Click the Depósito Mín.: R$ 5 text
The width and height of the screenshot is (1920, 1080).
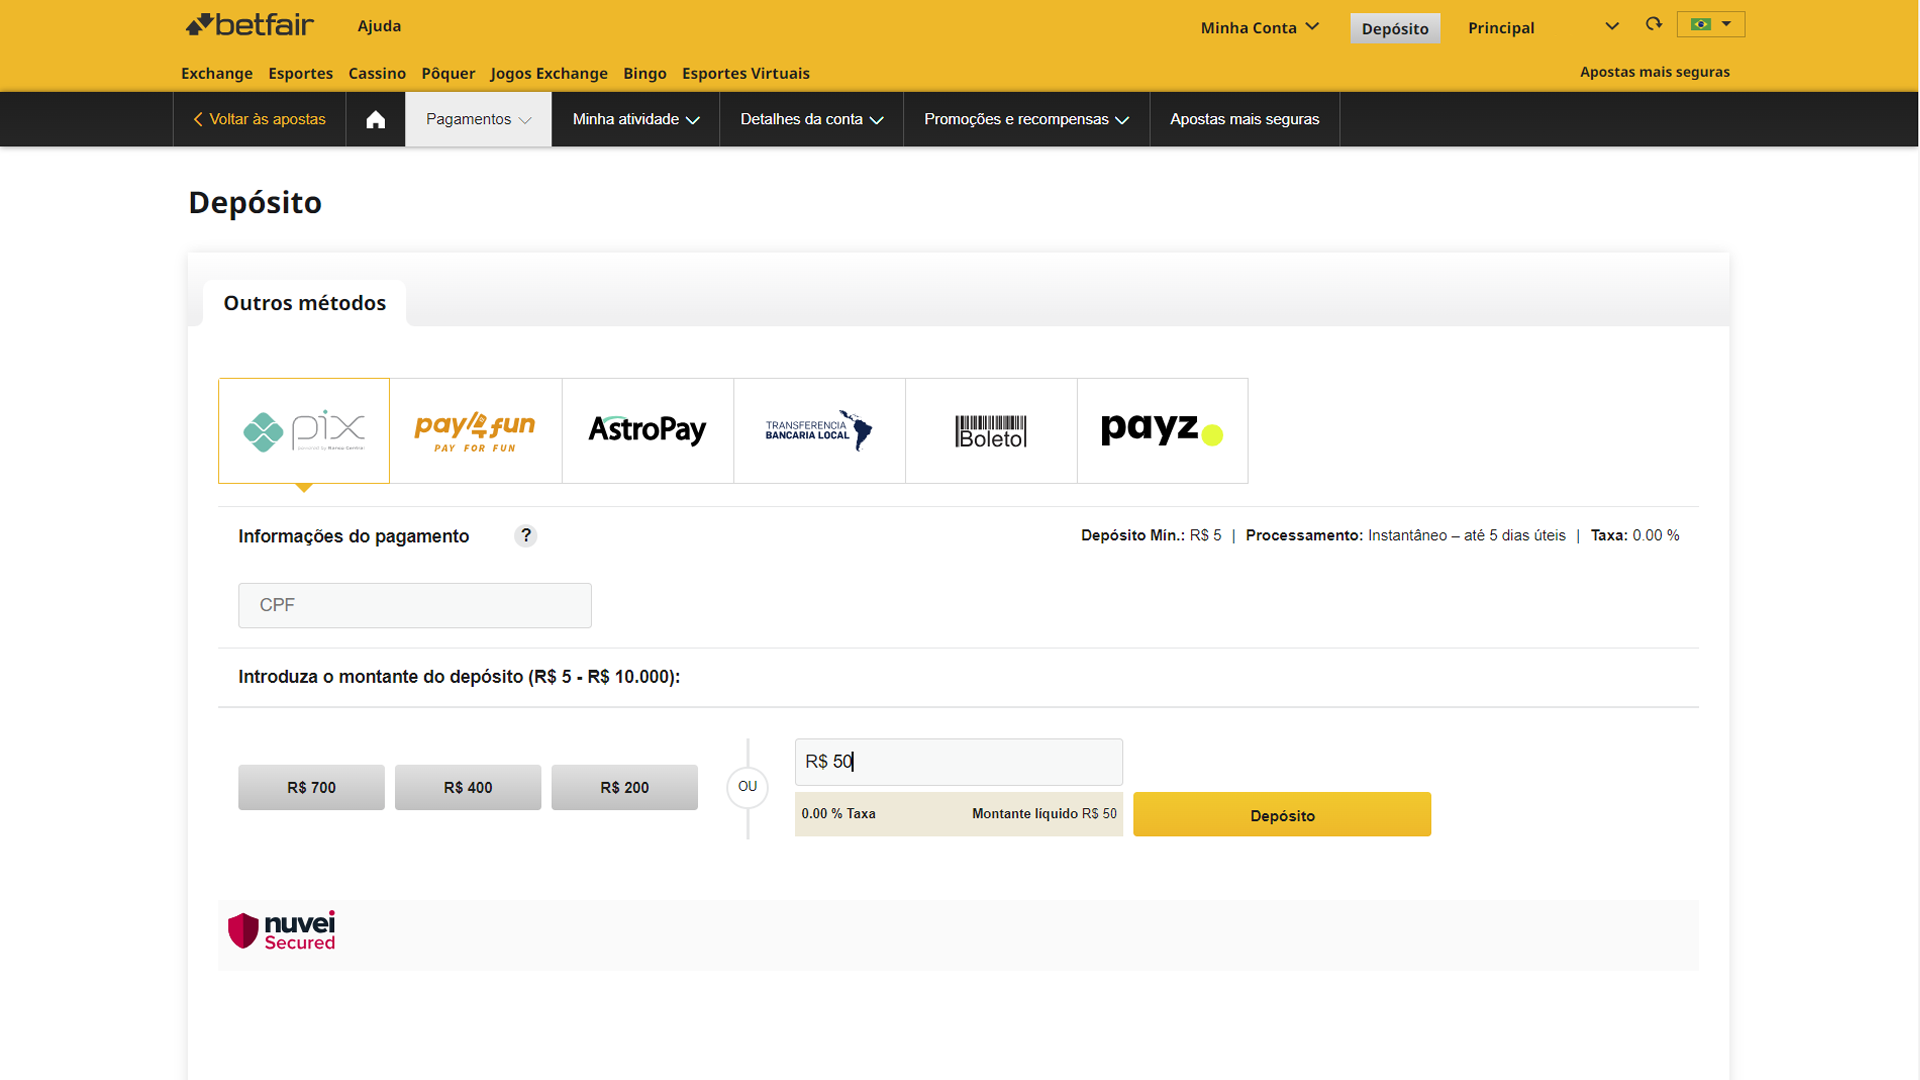point(1151,536)
